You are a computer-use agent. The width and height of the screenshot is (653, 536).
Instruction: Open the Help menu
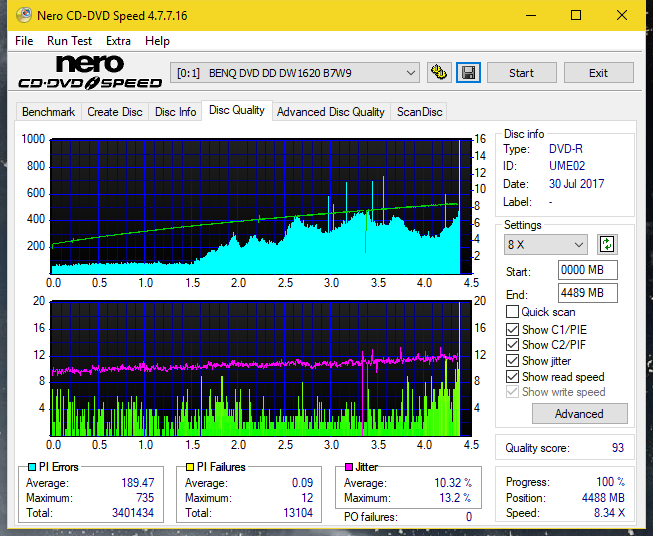click(x=157, y=41)
